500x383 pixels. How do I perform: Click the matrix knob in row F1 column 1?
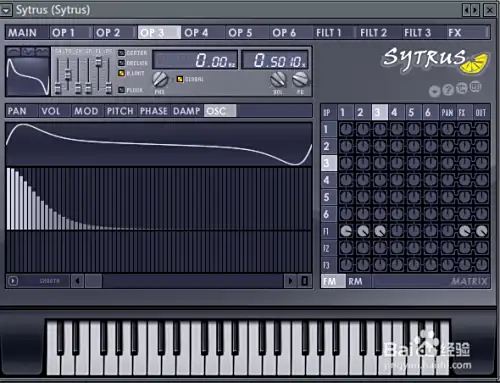(346, 231)
